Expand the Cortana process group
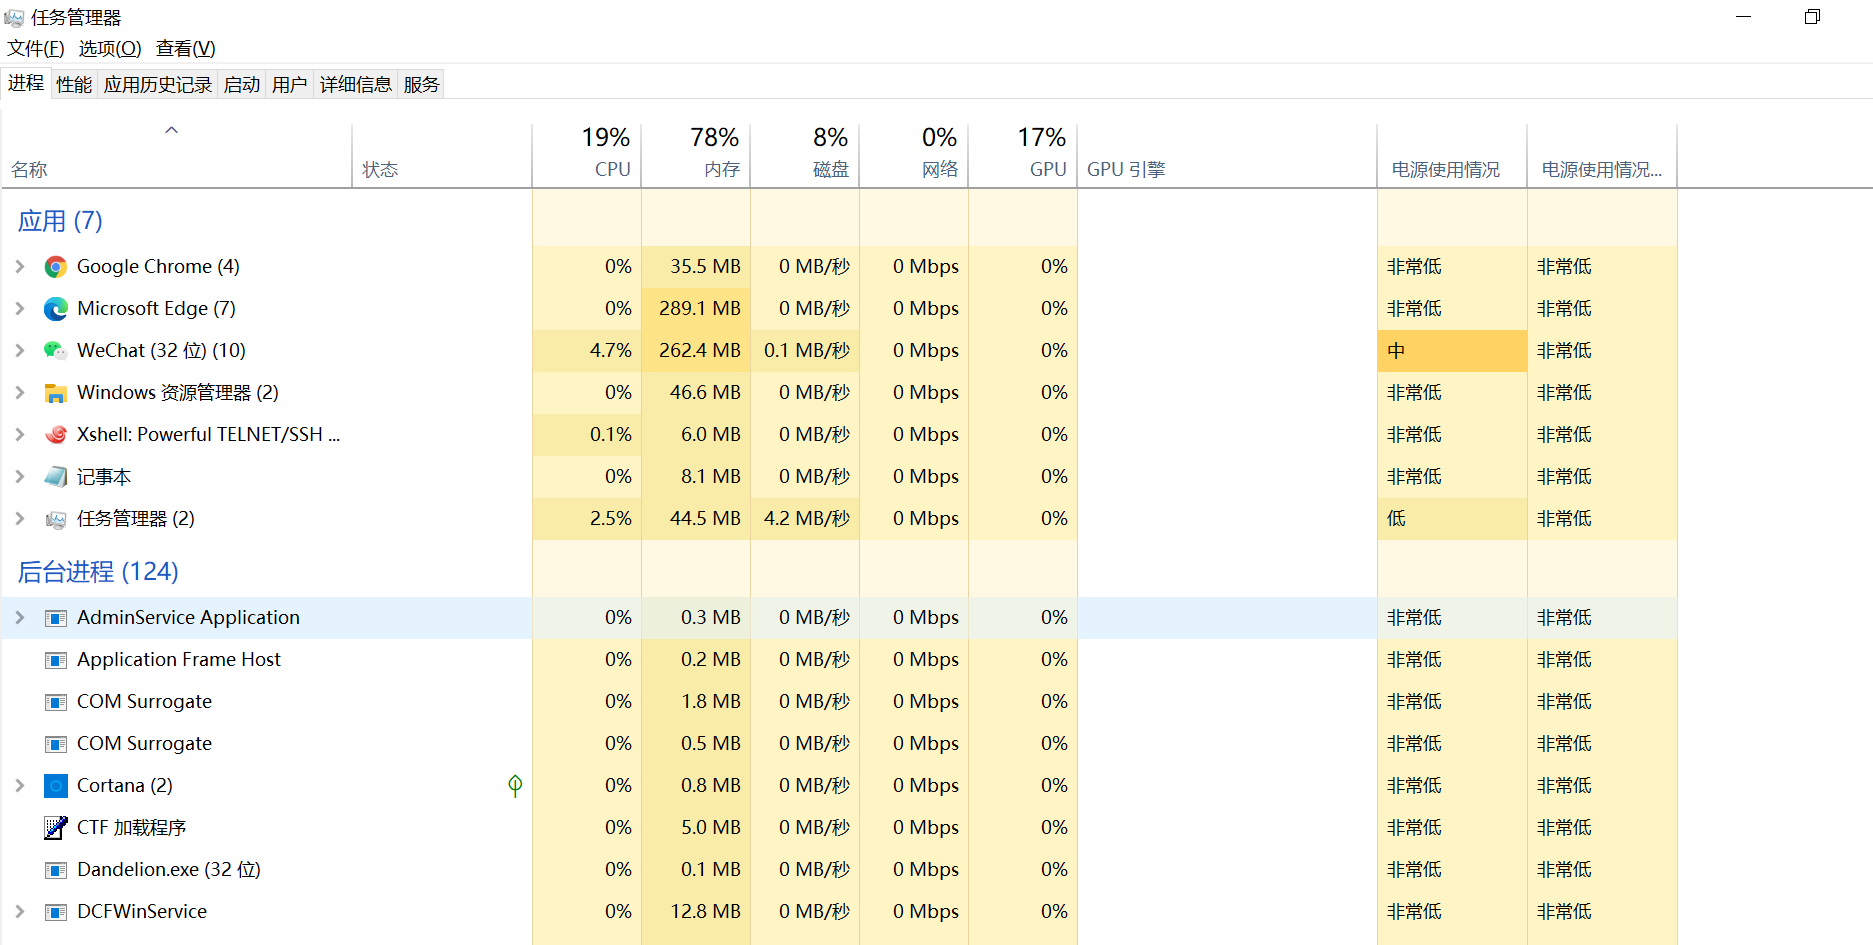The image size is (1873, 945). [x=20, y=786]
